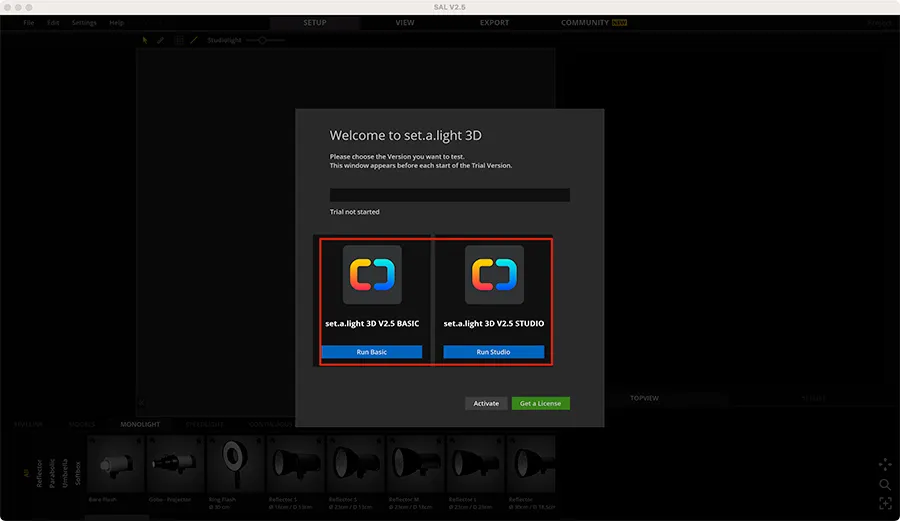Open the Help menu
Screen dimensions: 900x521
pos(117,23)
